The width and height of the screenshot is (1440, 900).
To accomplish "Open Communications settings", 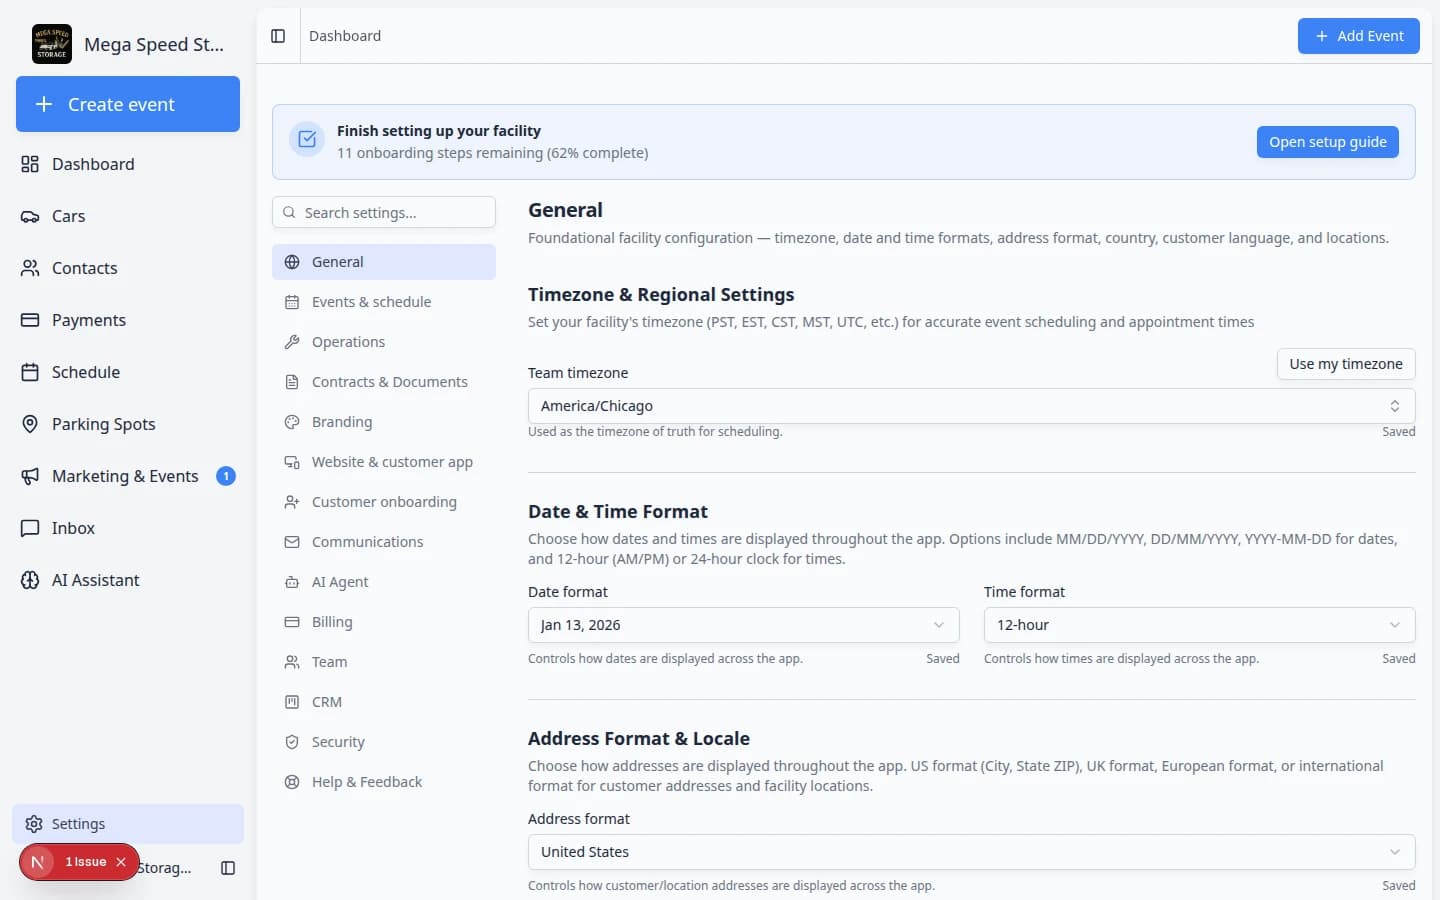I will (384, 542).
